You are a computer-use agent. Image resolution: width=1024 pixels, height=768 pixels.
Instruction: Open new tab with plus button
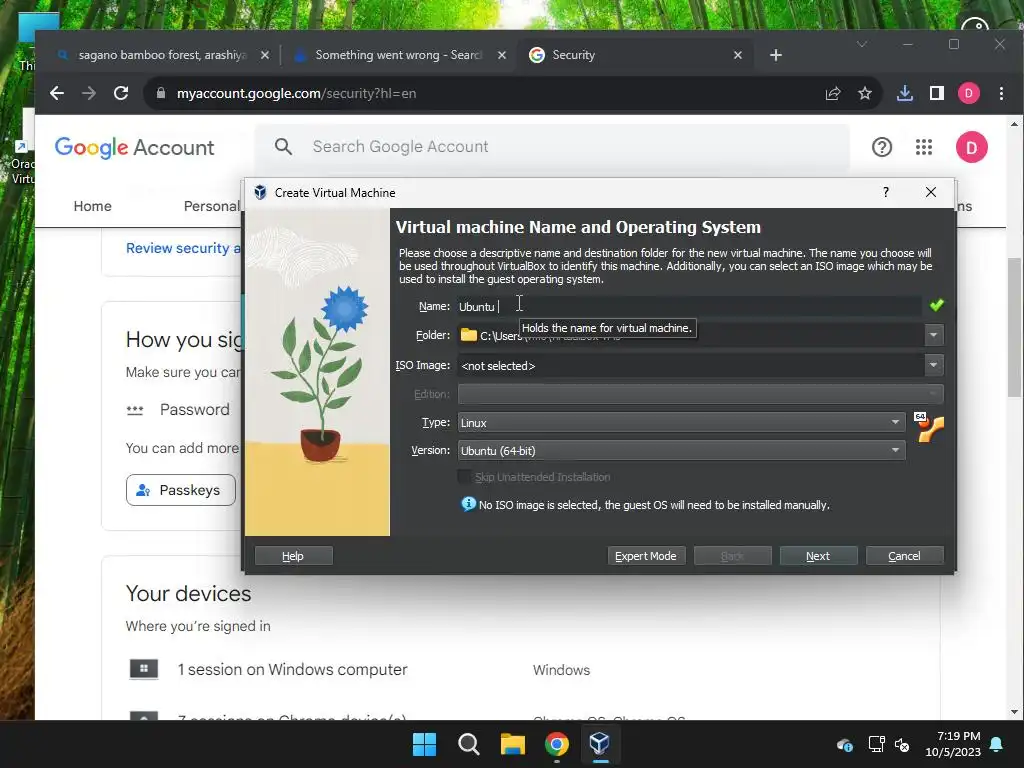pyautogui.click(x=776, y=55)
